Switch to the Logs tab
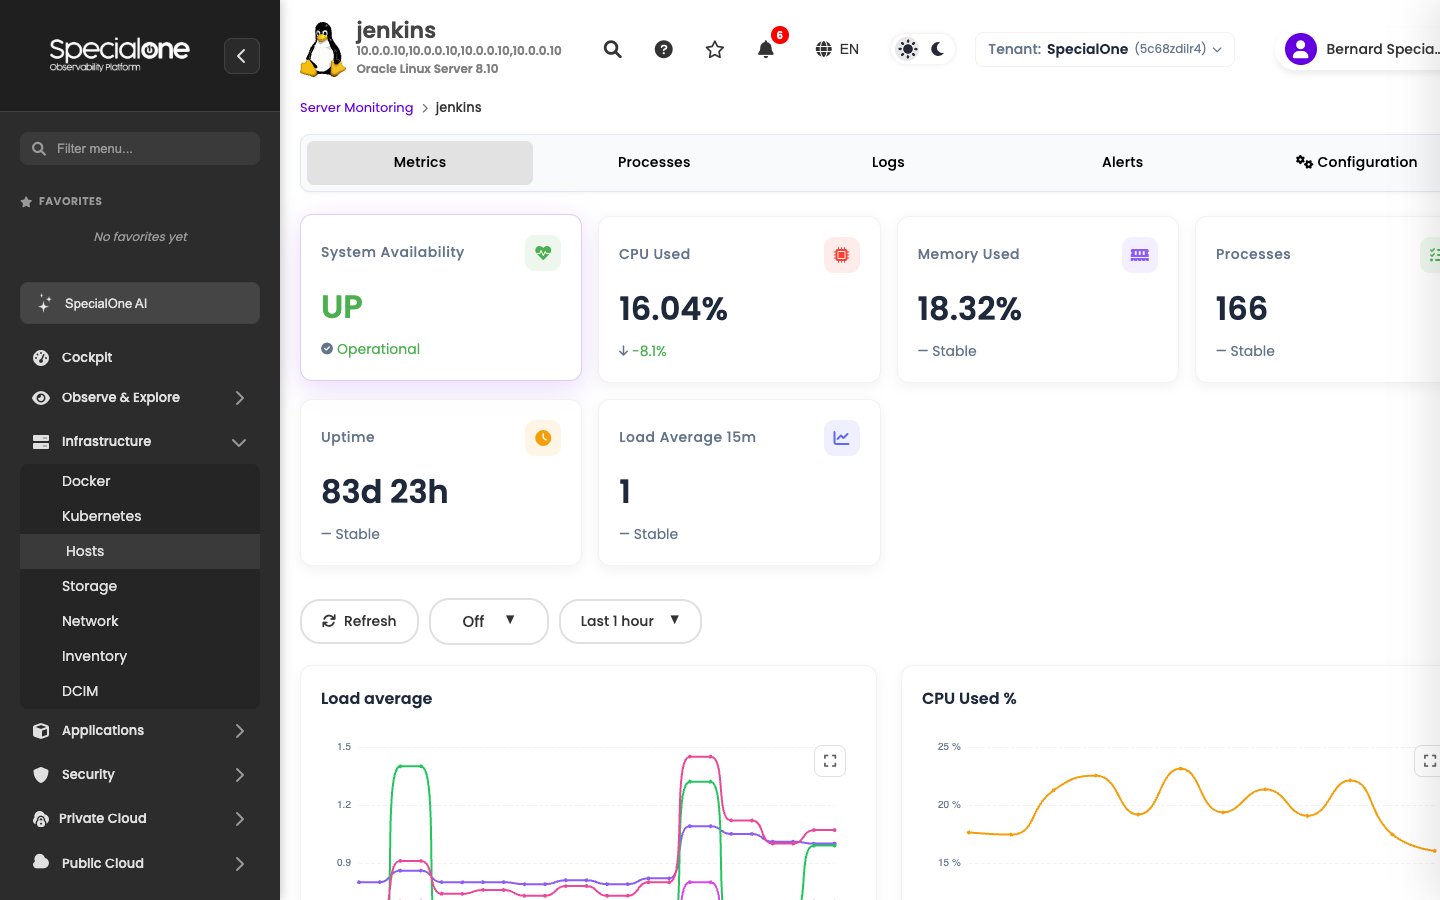 point(888,162)
